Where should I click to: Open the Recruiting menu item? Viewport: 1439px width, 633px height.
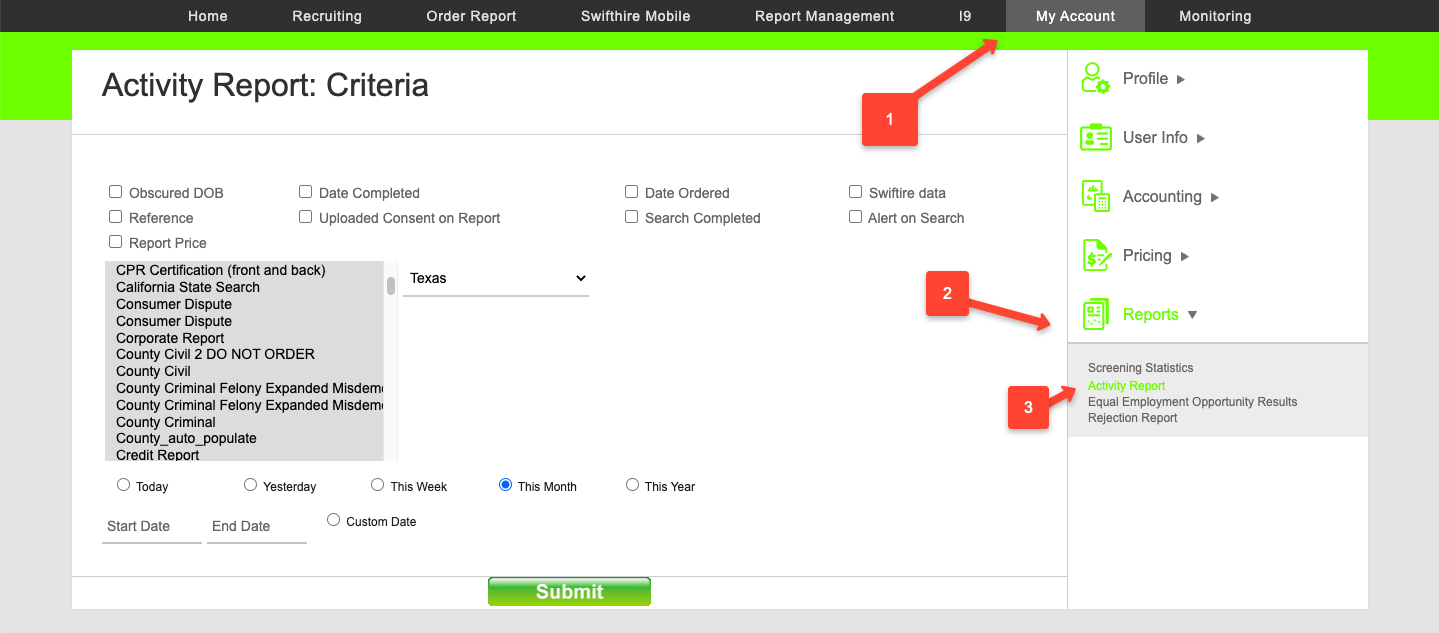pyautogui.click(x=327, y=16)
